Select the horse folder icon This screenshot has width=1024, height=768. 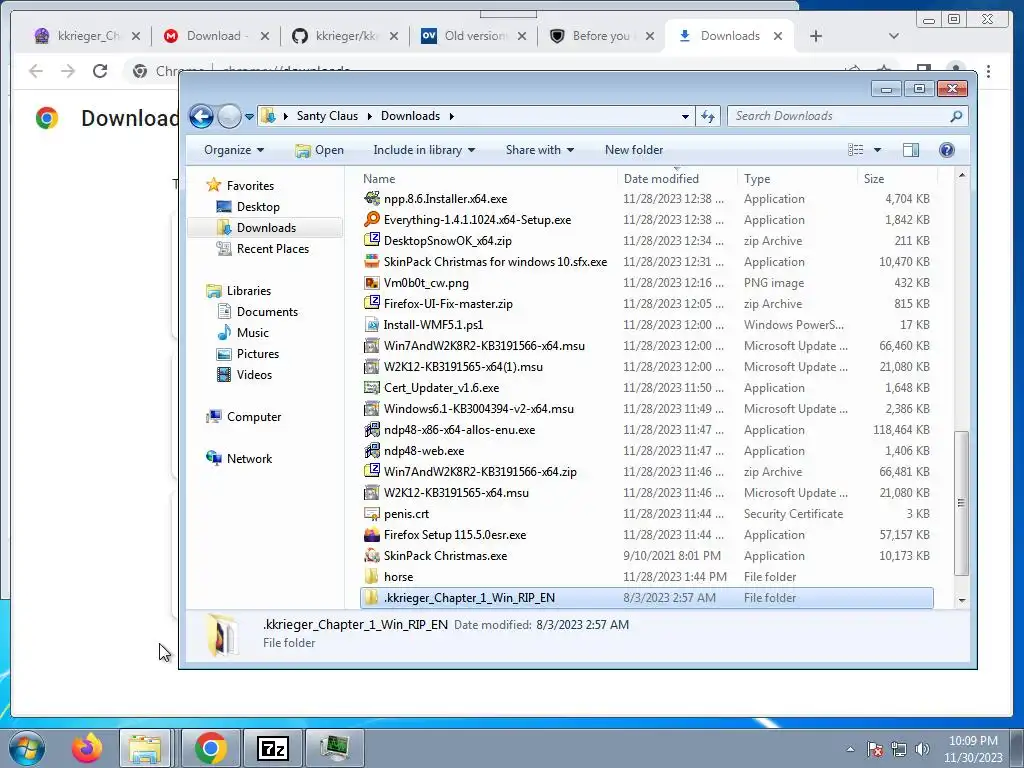tap(372, 577)
